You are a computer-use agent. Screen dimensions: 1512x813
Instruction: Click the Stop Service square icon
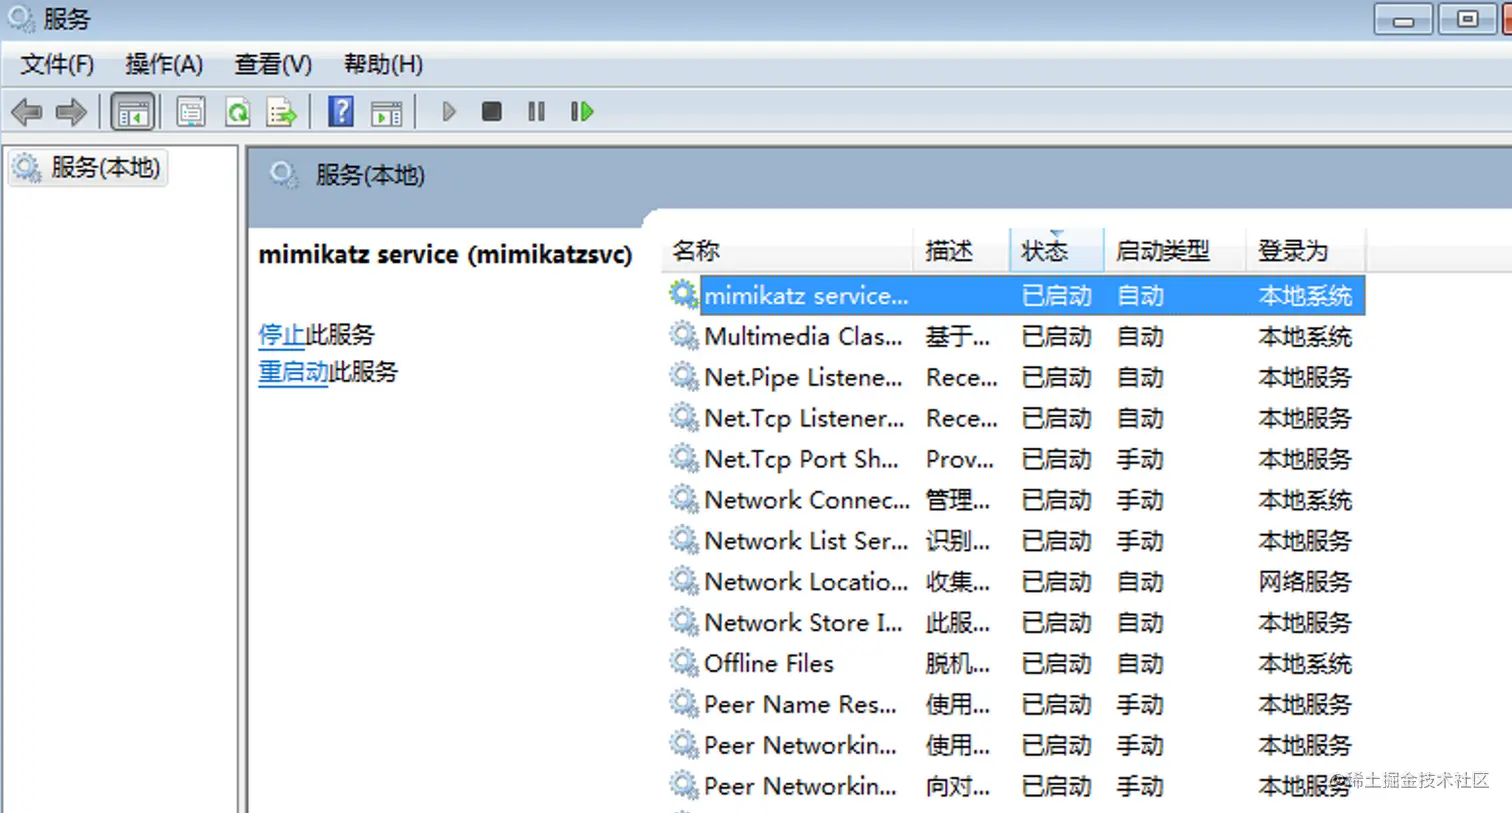tap(491, 111)
